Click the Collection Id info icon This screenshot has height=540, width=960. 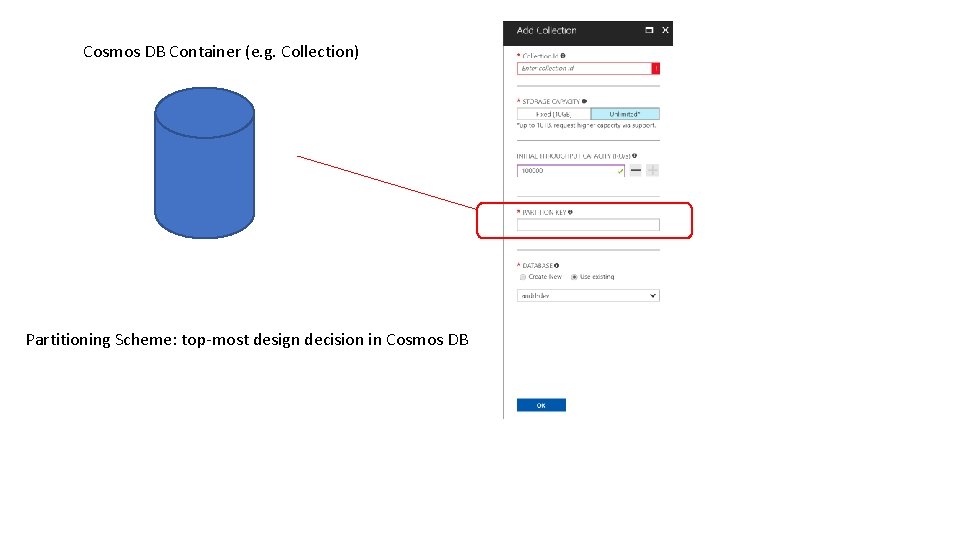pyautogui.click(x=563, y=56)
